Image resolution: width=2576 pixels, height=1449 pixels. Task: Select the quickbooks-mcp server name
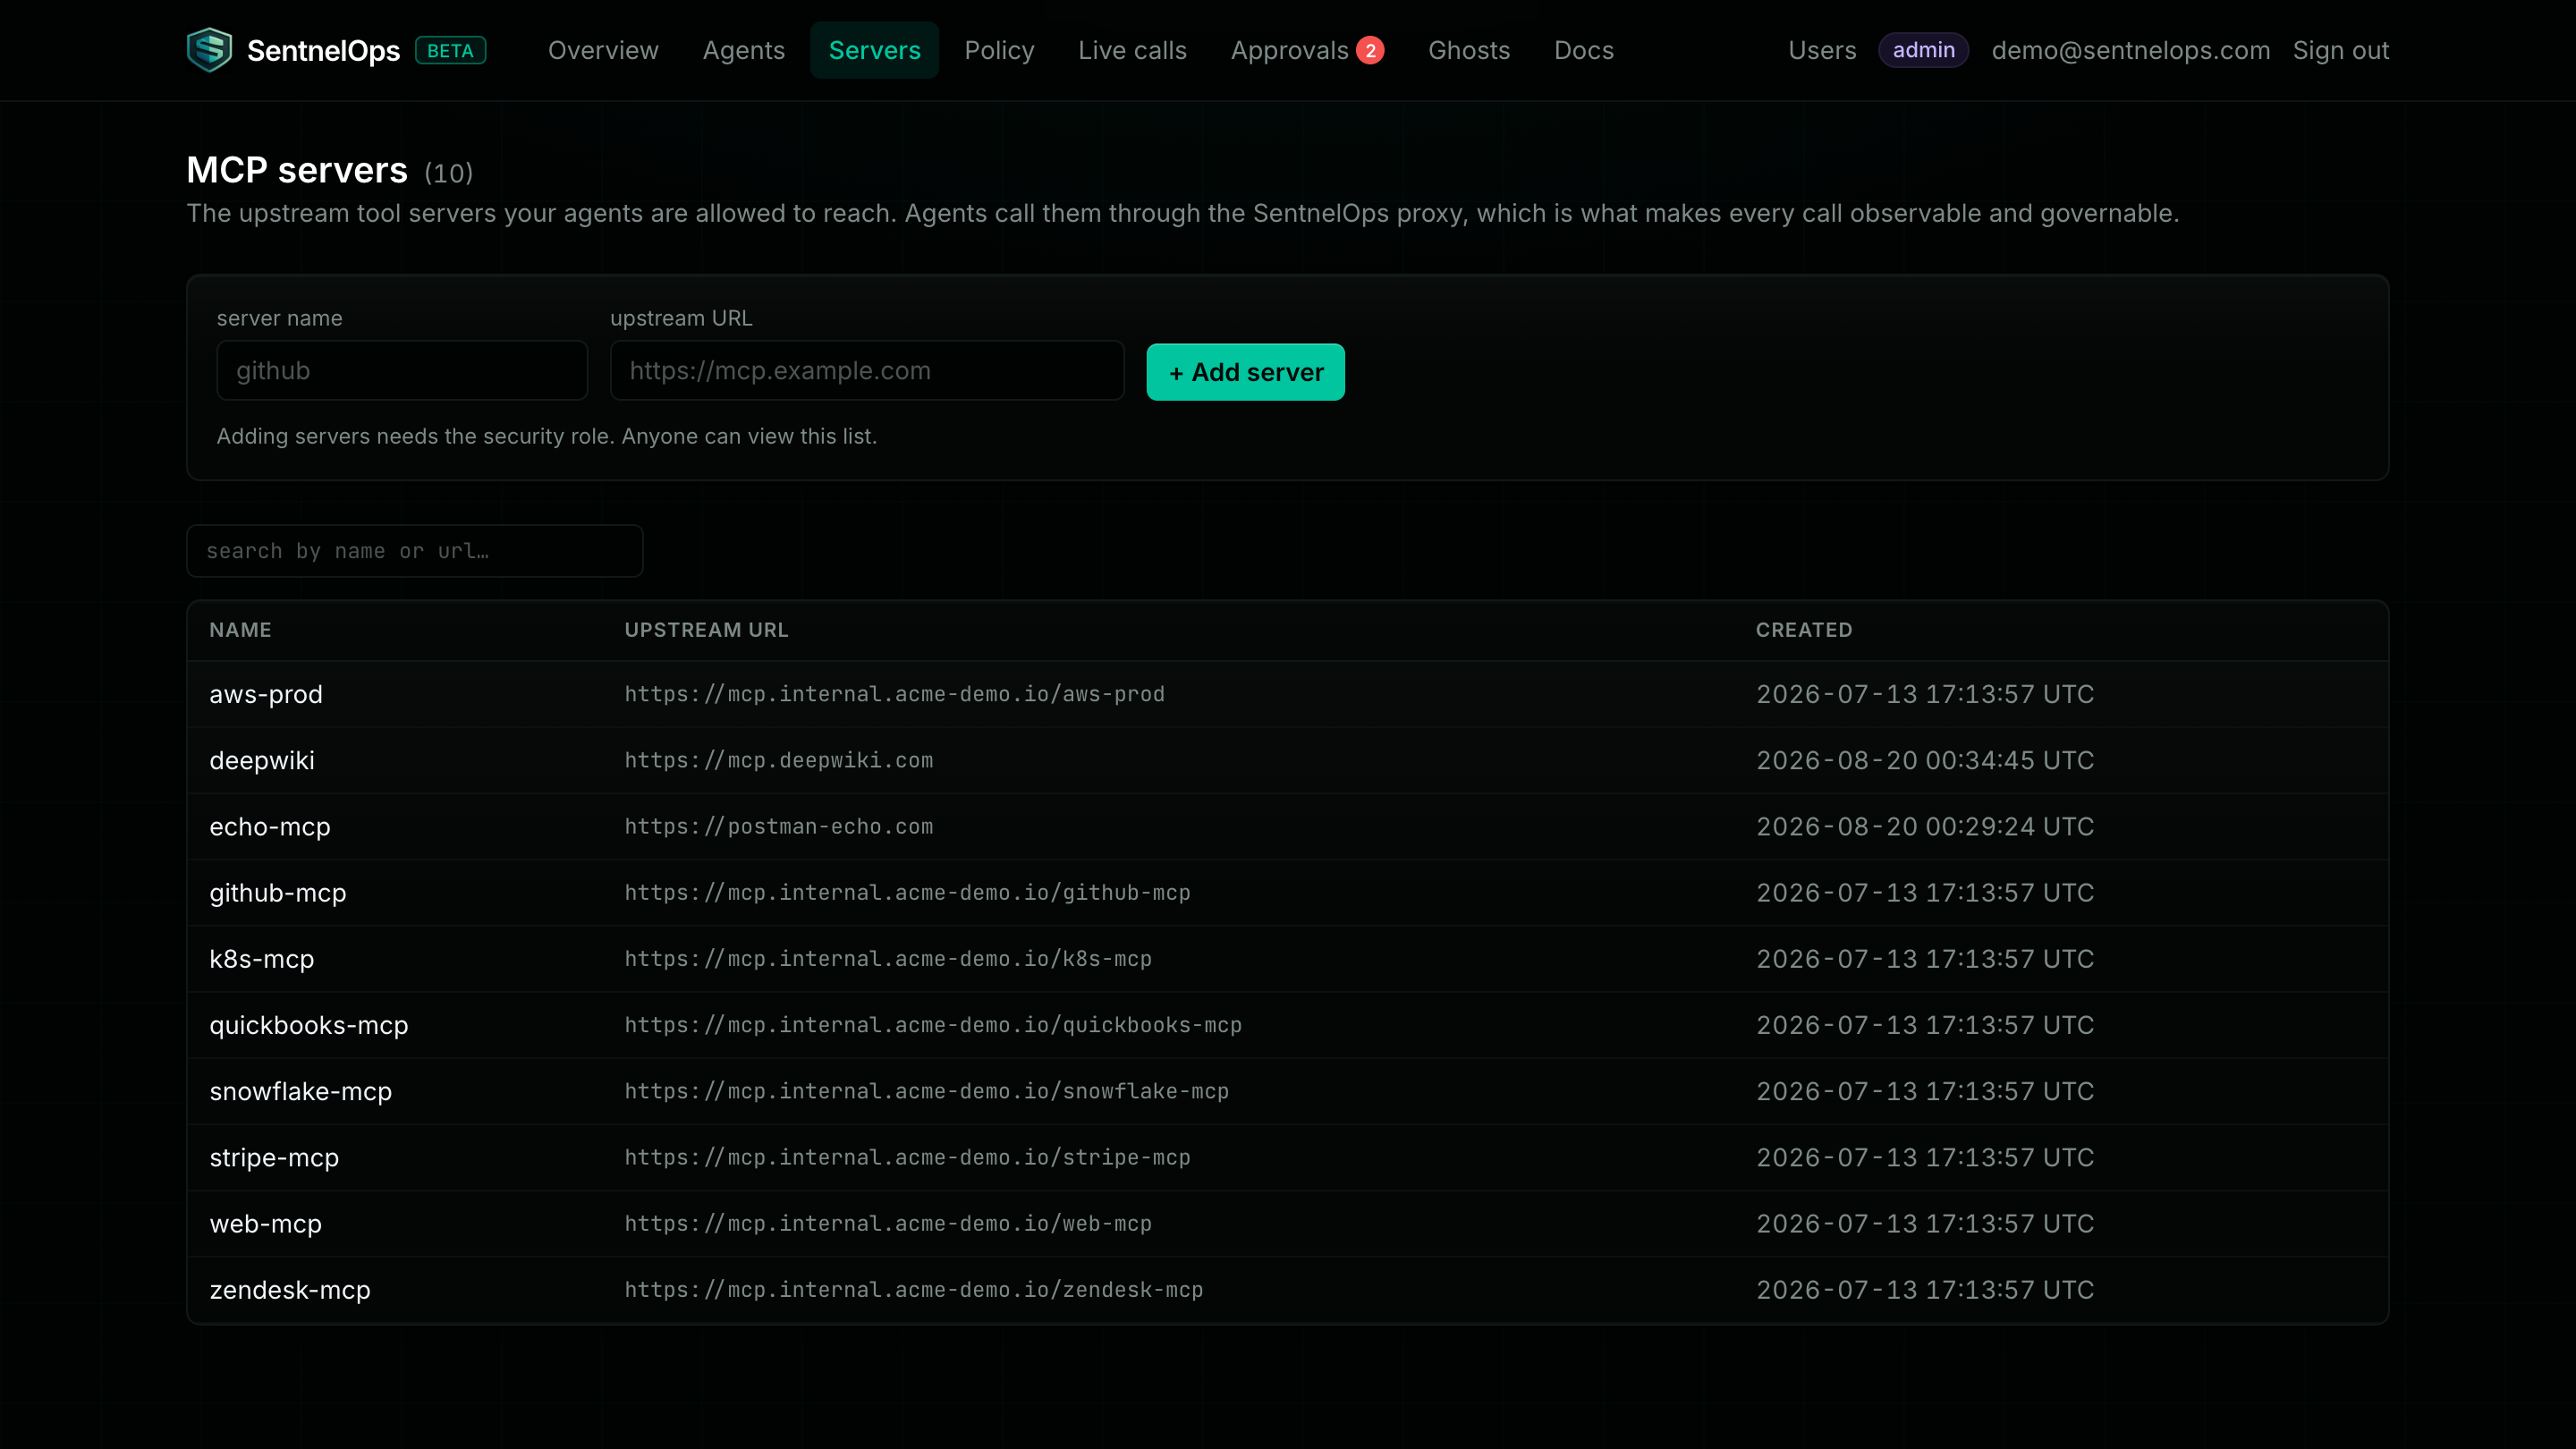click(x=308, y=1025)
